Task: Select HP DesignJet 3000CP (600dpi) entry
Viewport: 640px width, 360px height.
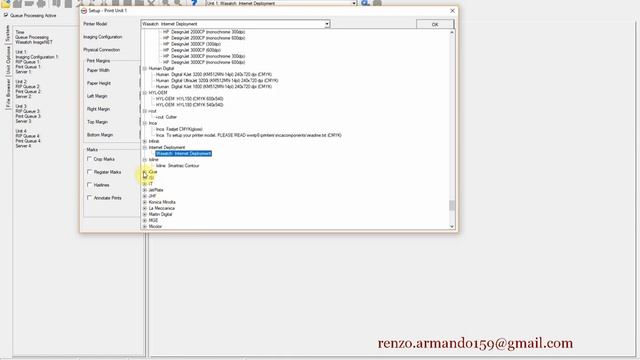Action: (192, 50)
